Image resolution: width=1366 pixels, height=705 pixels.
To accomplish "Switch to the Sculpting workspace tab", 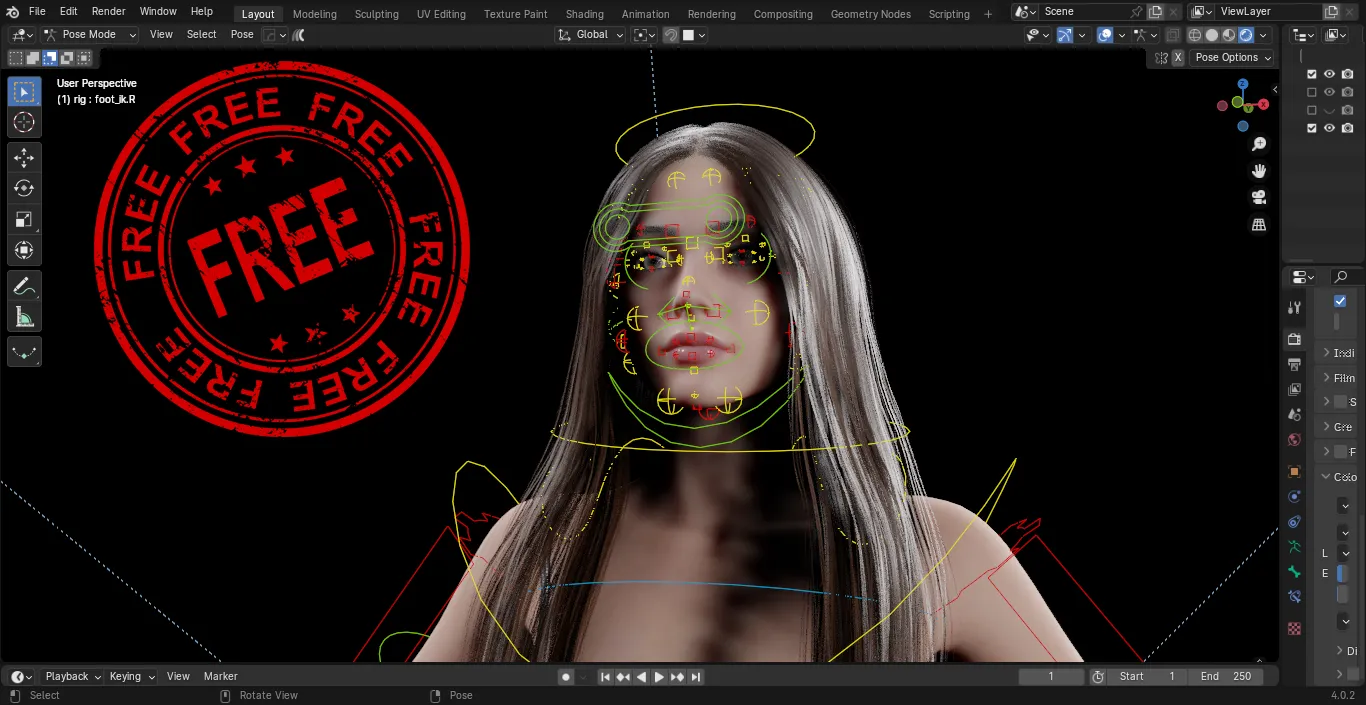I will 377,14.
